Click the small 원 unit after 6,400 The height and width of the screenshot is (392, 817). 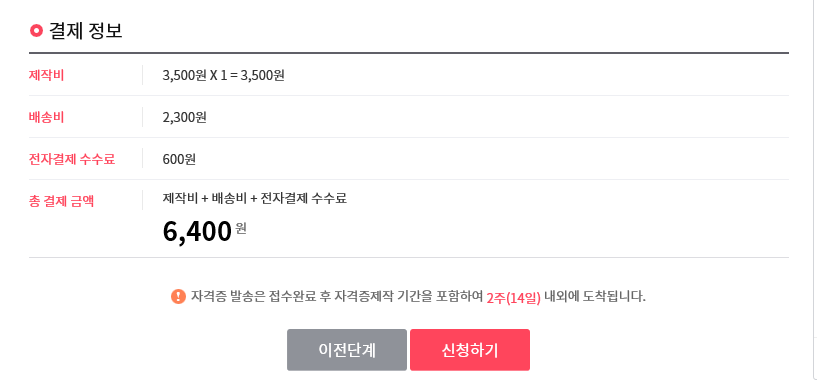tap(241, 228)
